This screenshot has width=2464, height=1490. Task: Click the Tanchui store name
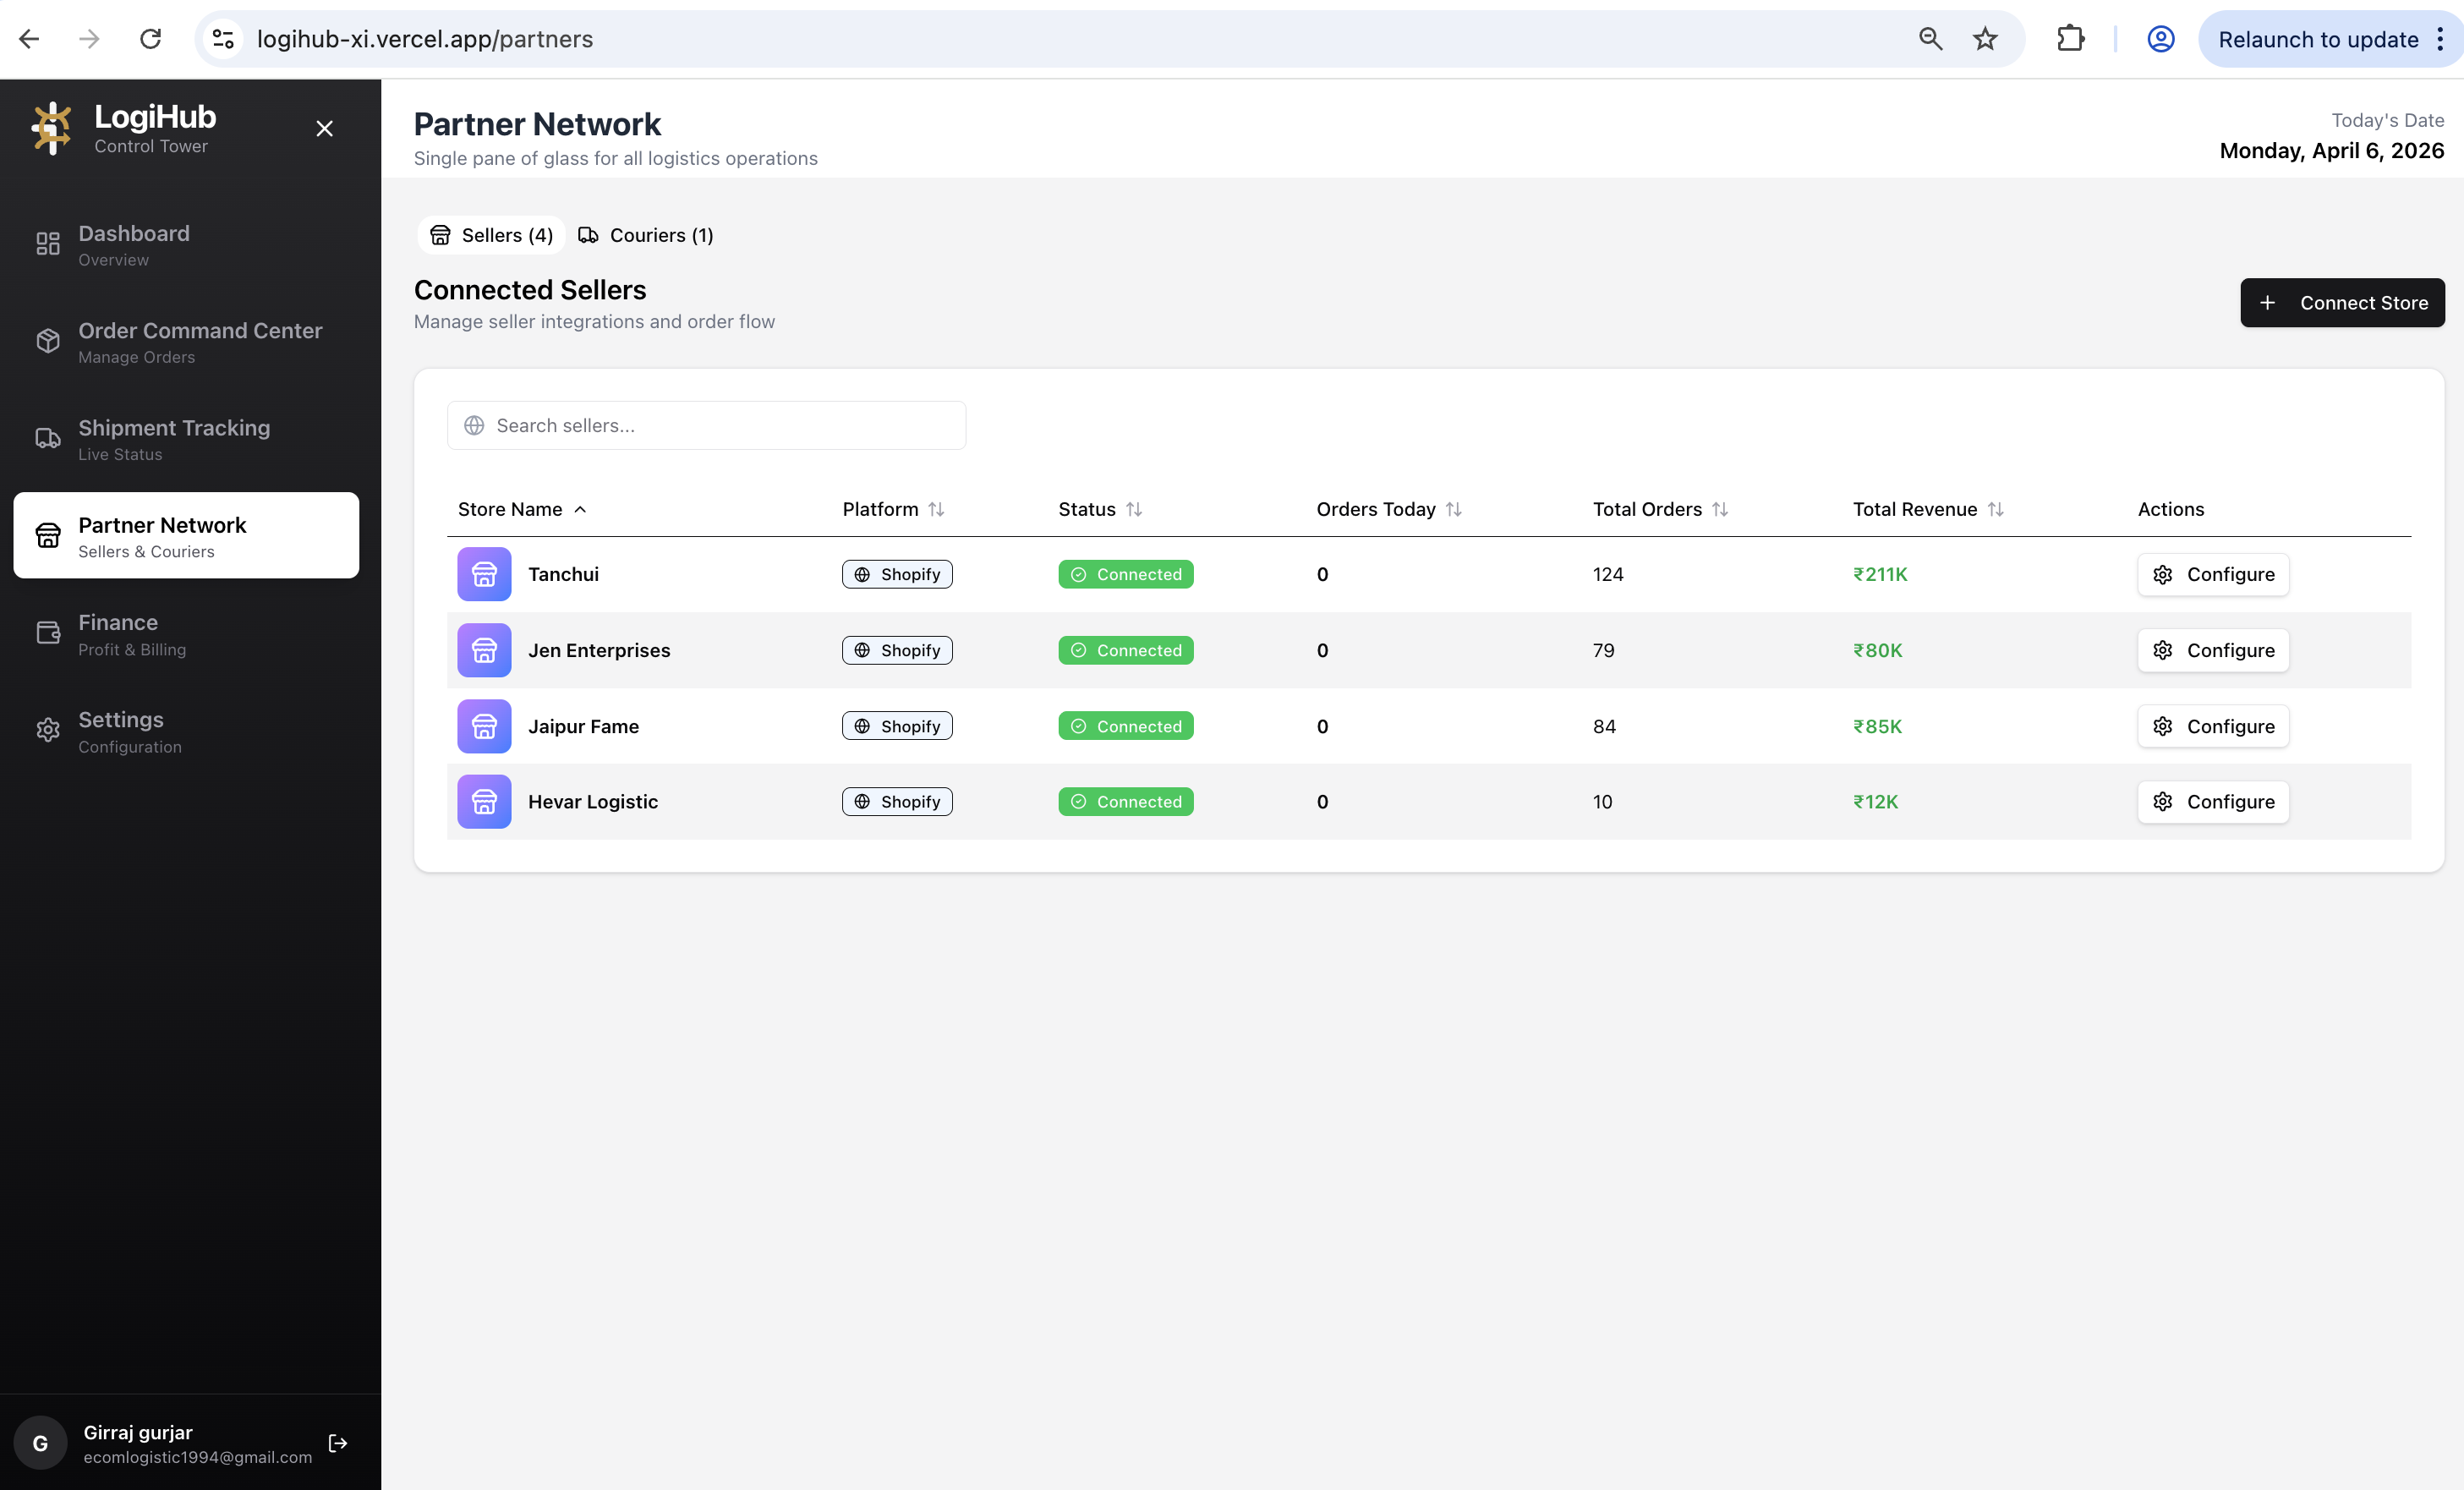(x=563, y=574)
